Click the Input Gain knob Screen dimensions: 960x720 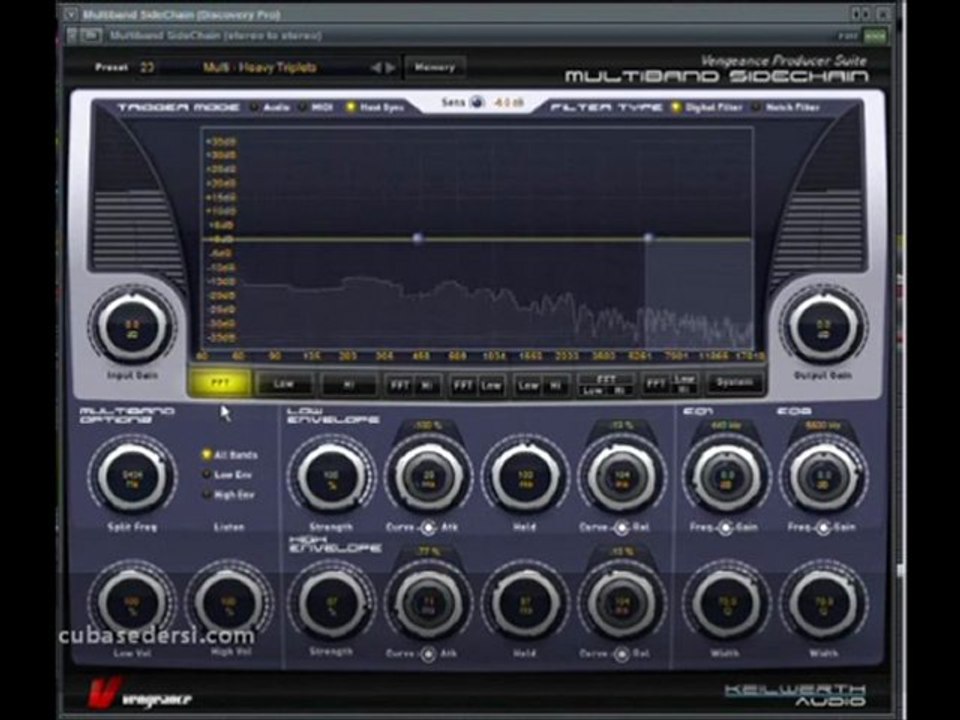pos(132,326)
